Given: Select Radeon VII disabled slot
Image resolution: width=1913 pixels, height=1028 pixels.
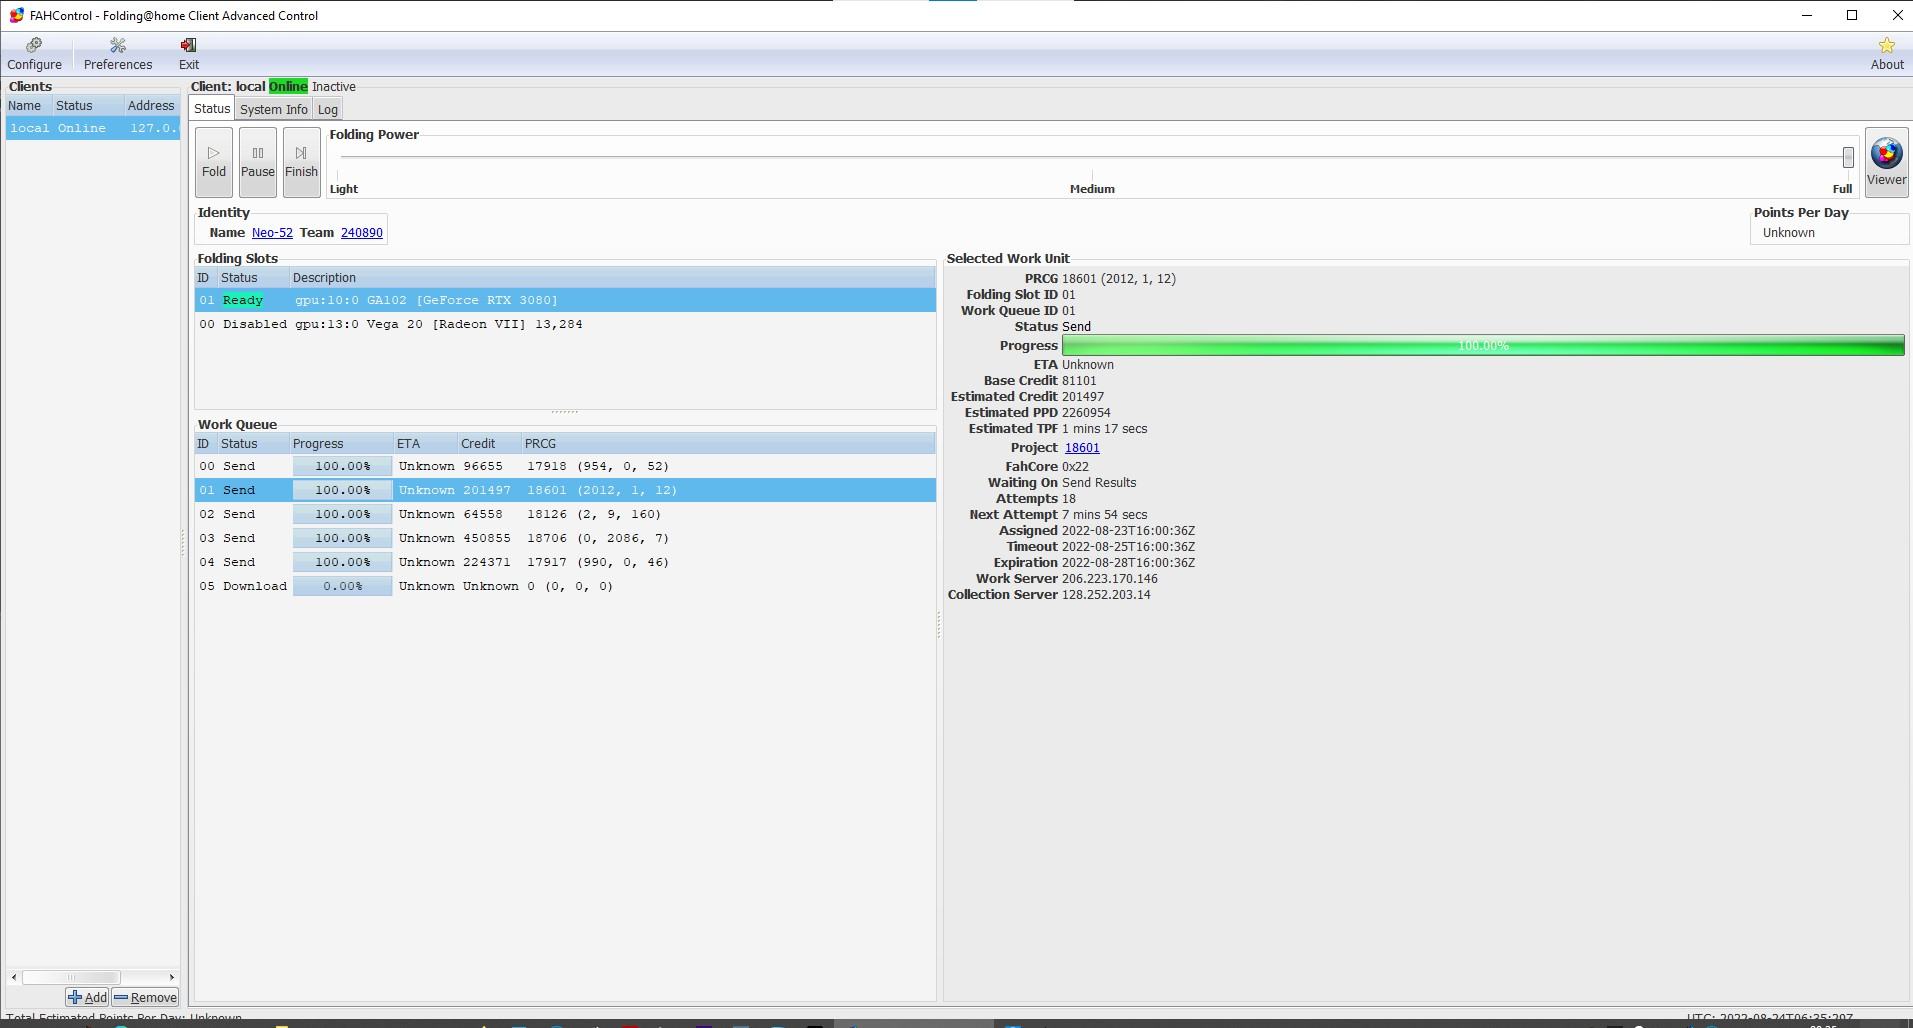Looking at the screenshot, I should tap(565, 324).
